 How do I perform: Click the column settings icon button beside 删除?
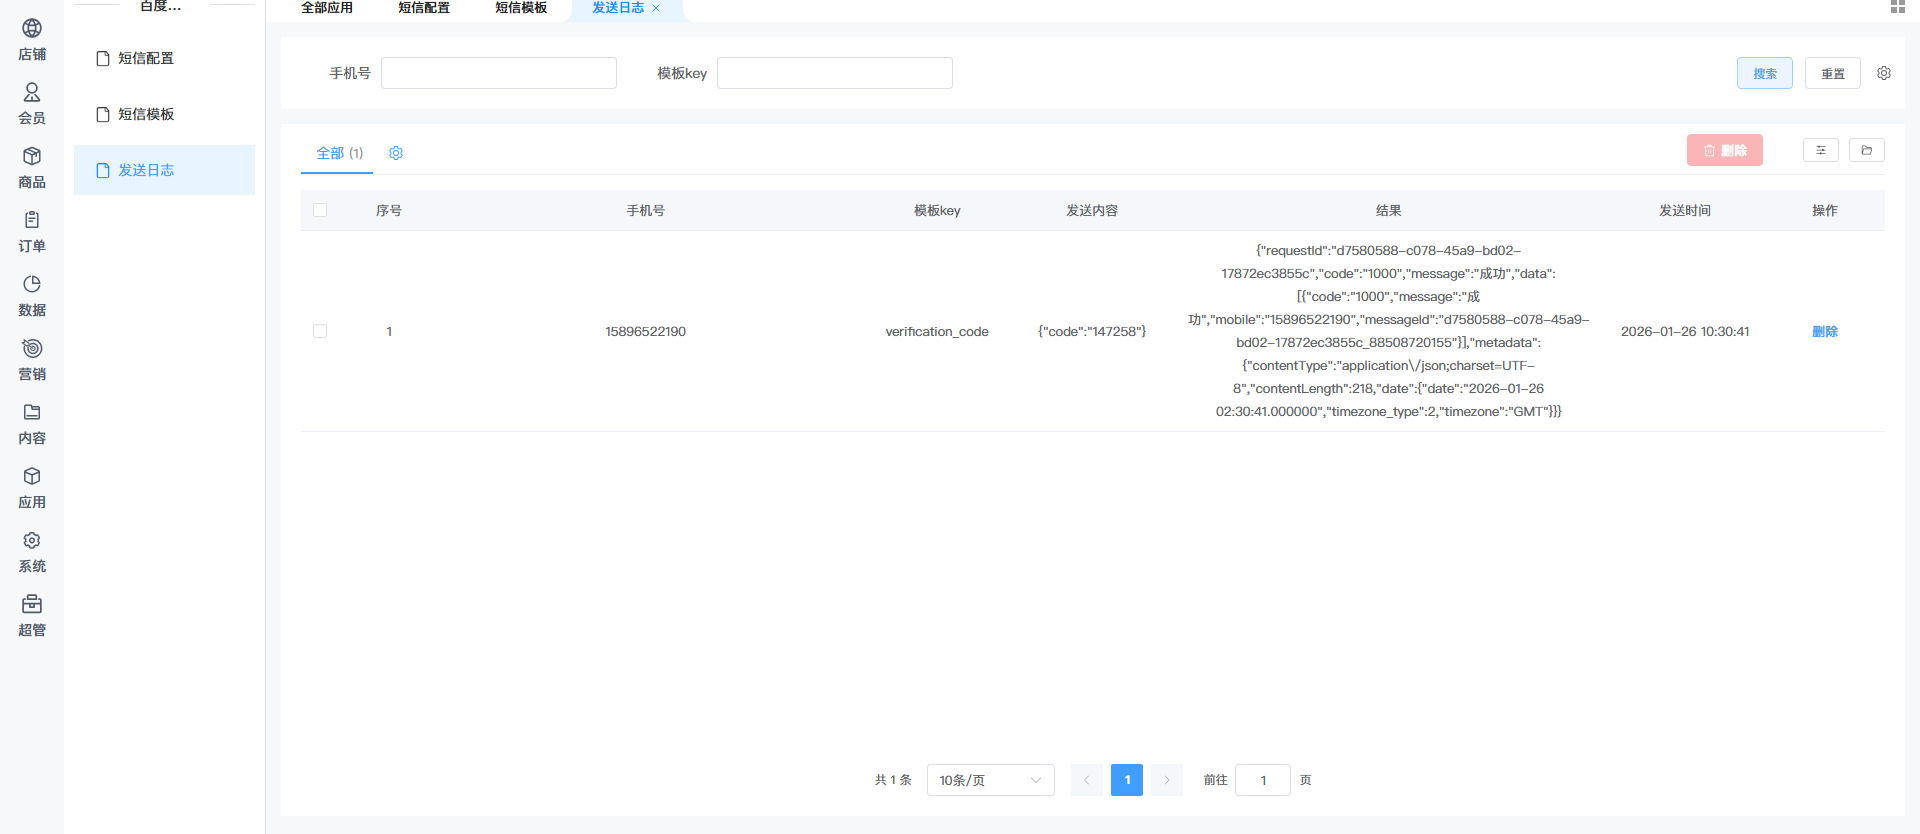(x=1821, y=150)
